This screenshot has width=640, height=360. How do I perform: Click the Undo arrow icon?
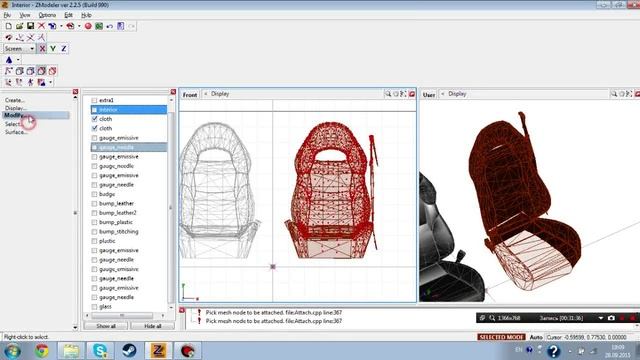click(110, 26)
